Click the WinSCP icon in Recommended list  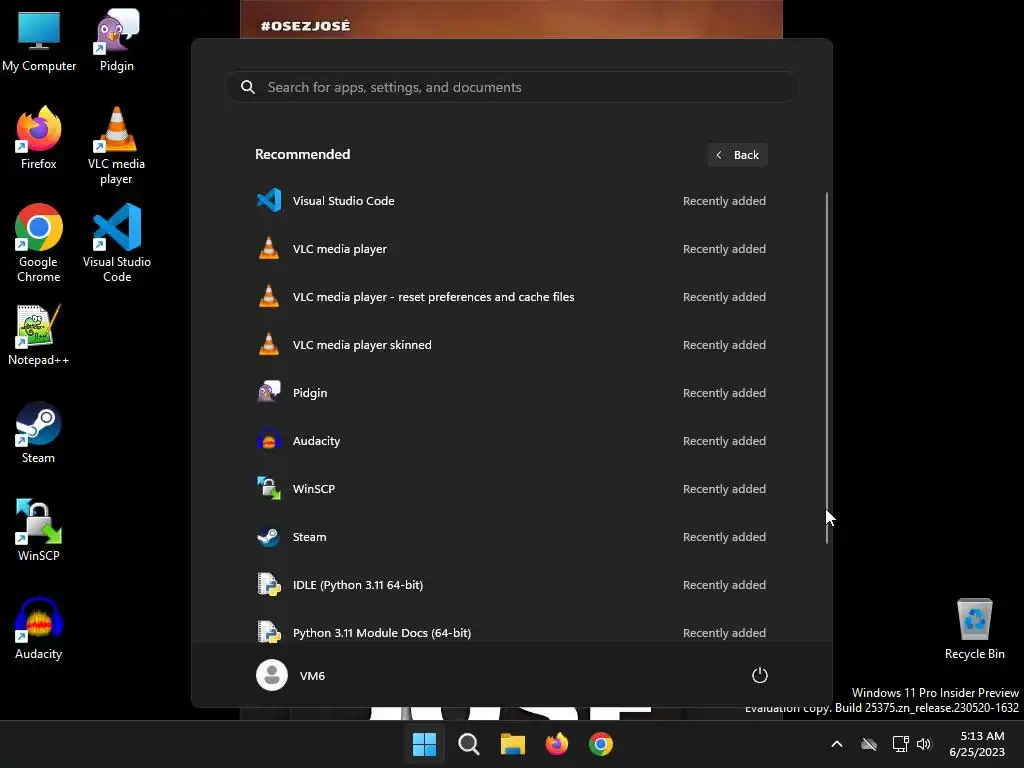(269, 488)
